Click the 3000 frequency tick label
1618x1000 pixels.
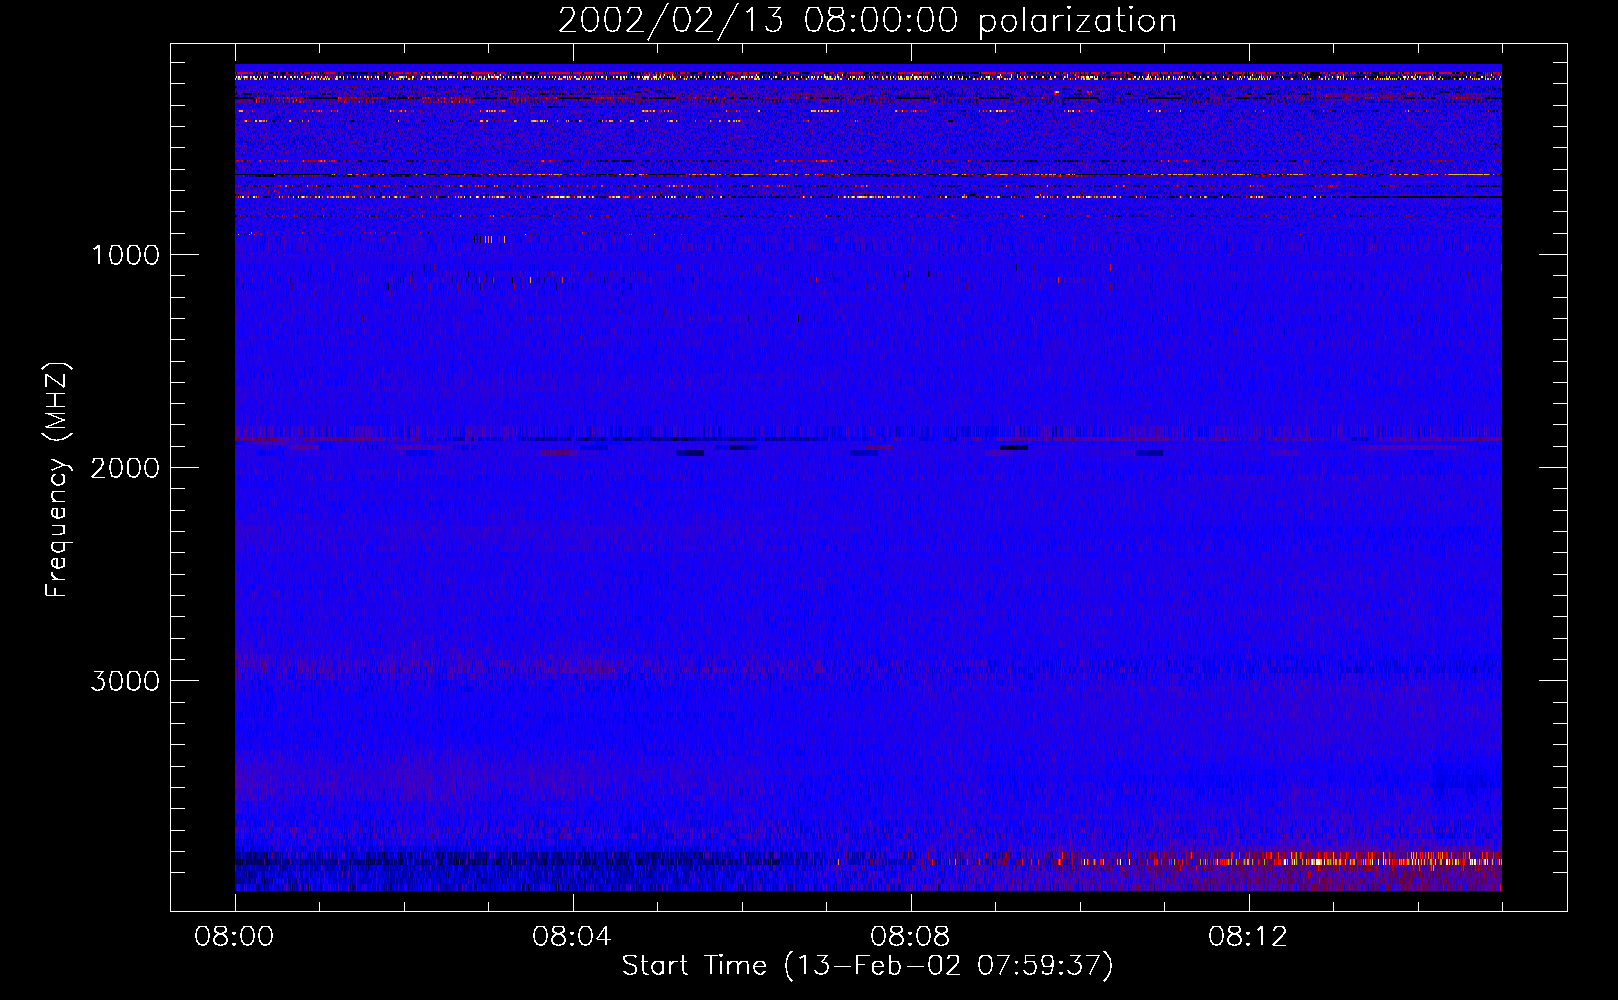125,681
